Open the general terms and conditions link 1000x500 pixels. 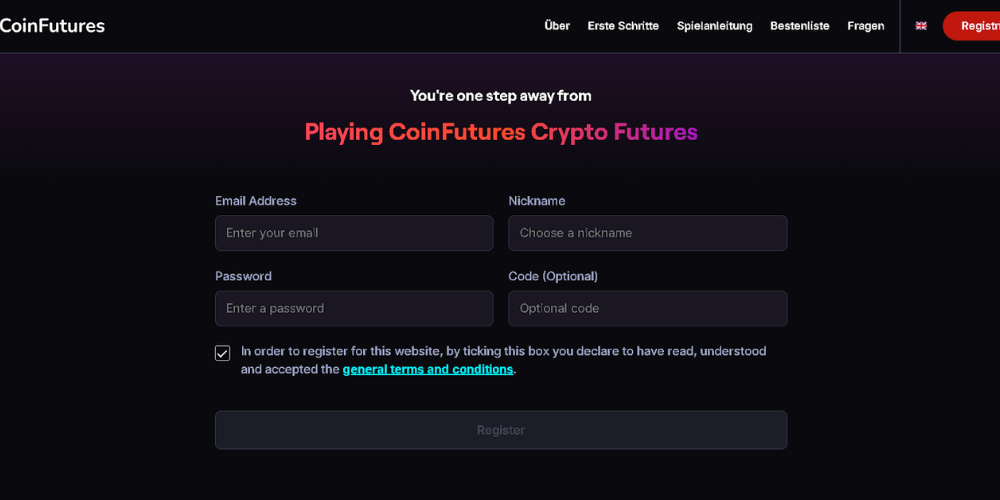427,369
